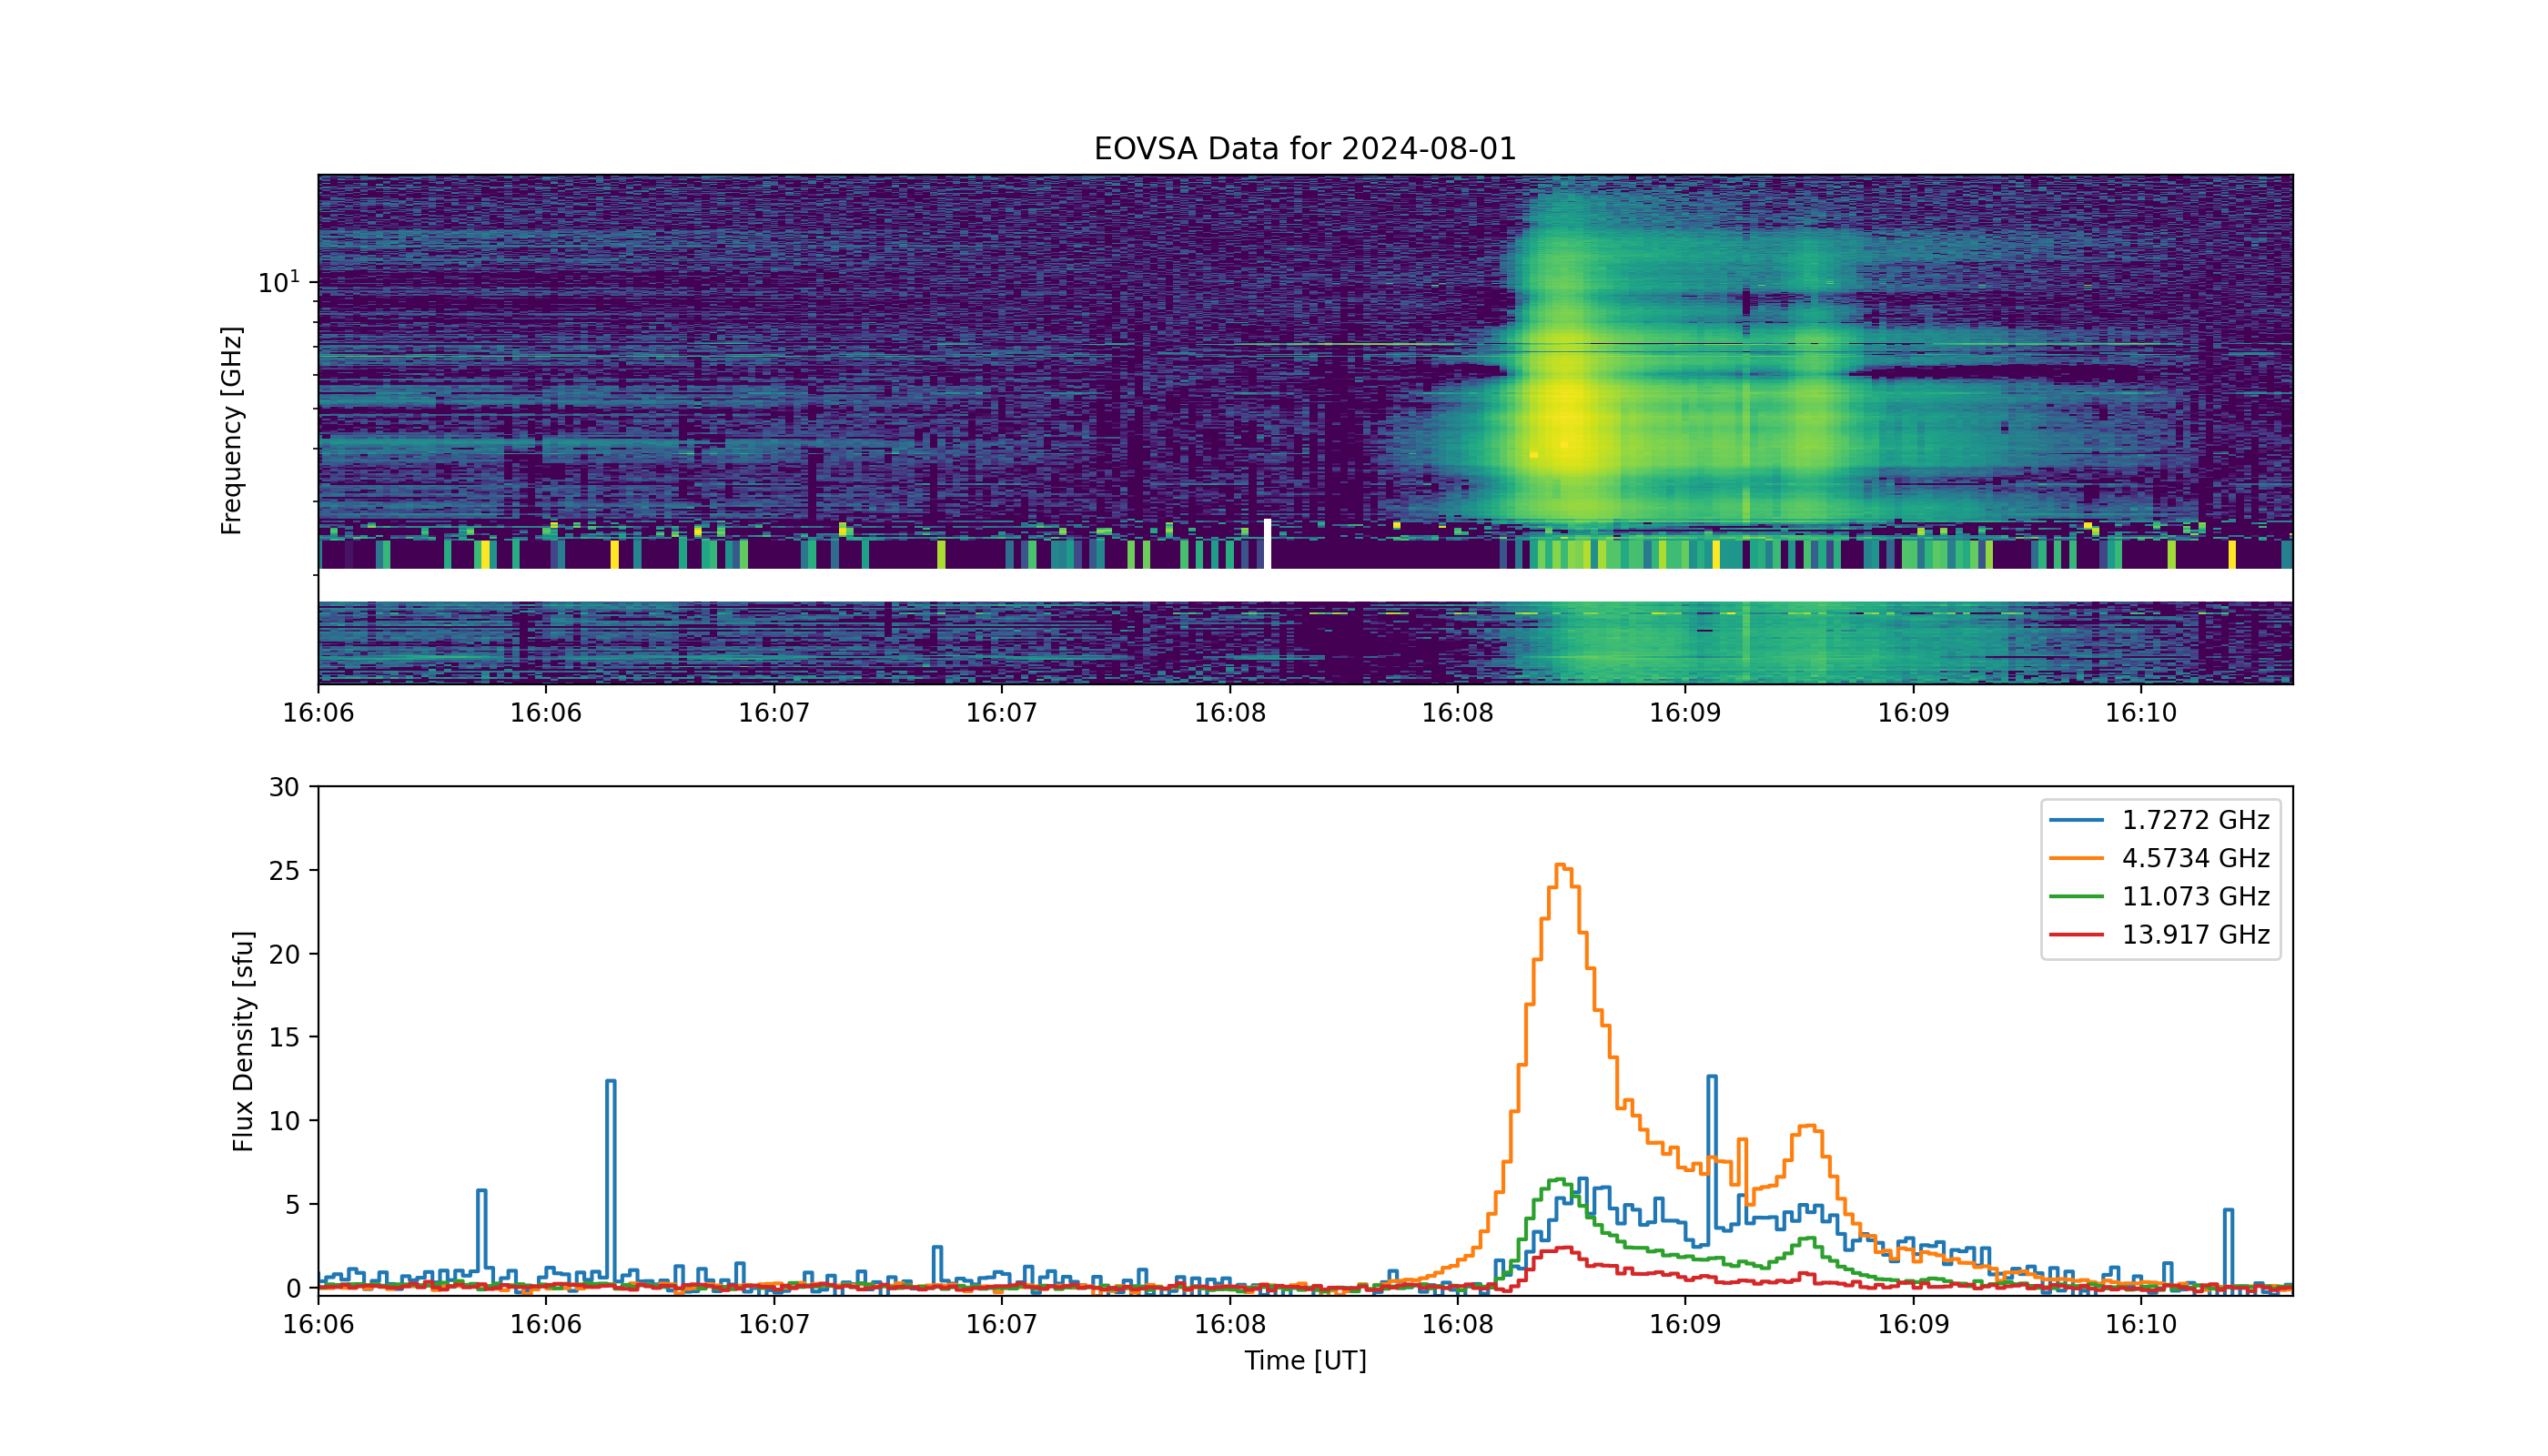Screen dimensions: 2548x1456
Task: Click the blue line swatch for 1.7272 GHz
Action: coord(2077,820)
